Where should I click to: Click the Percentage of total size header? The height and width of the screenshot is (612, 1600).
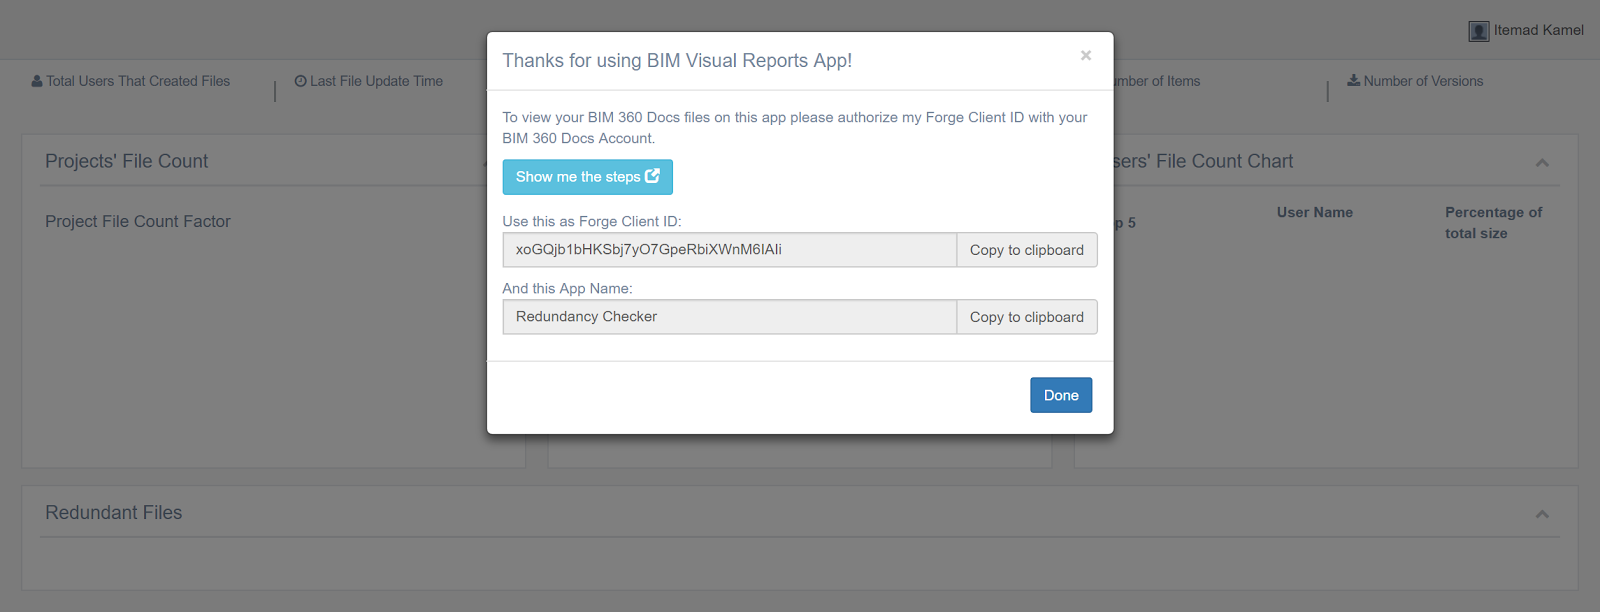1493,223
